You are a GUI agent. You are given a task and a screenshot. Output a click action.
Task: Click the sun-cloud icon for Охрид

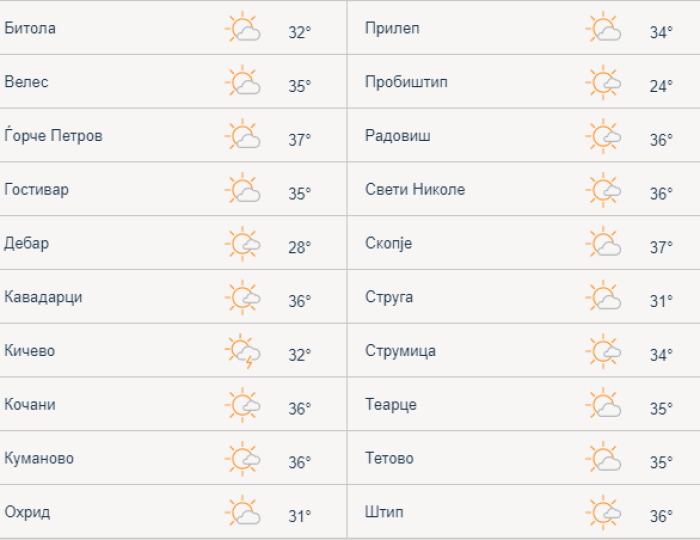coord(243,512)
